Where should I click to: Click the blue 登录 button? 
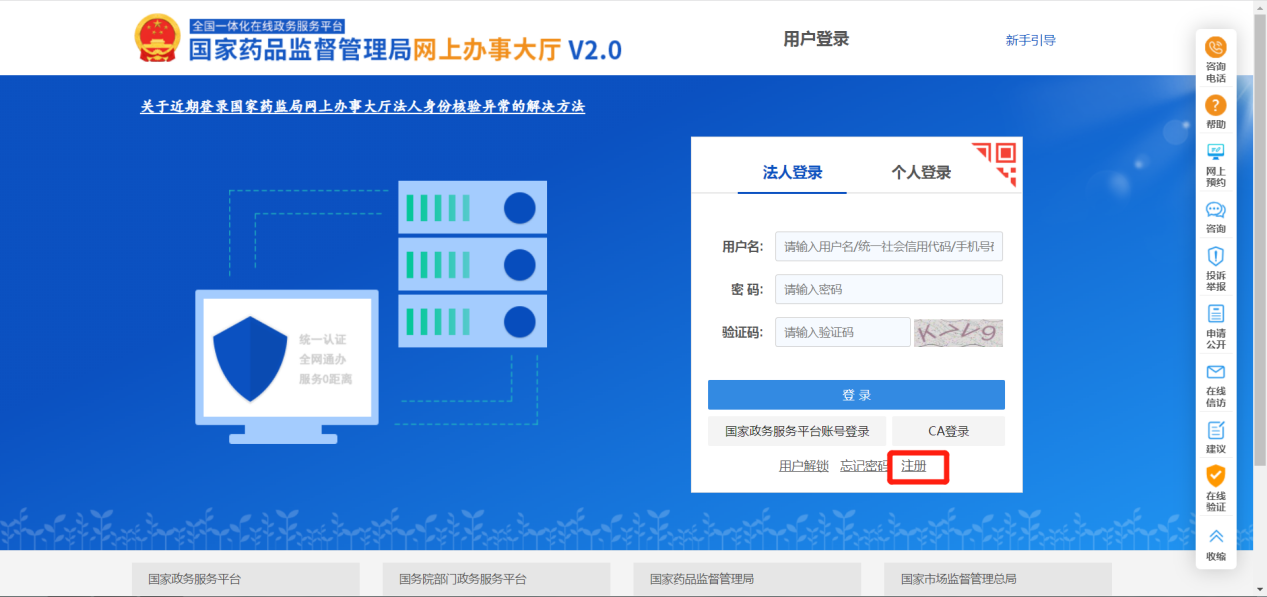click(856, 395)
